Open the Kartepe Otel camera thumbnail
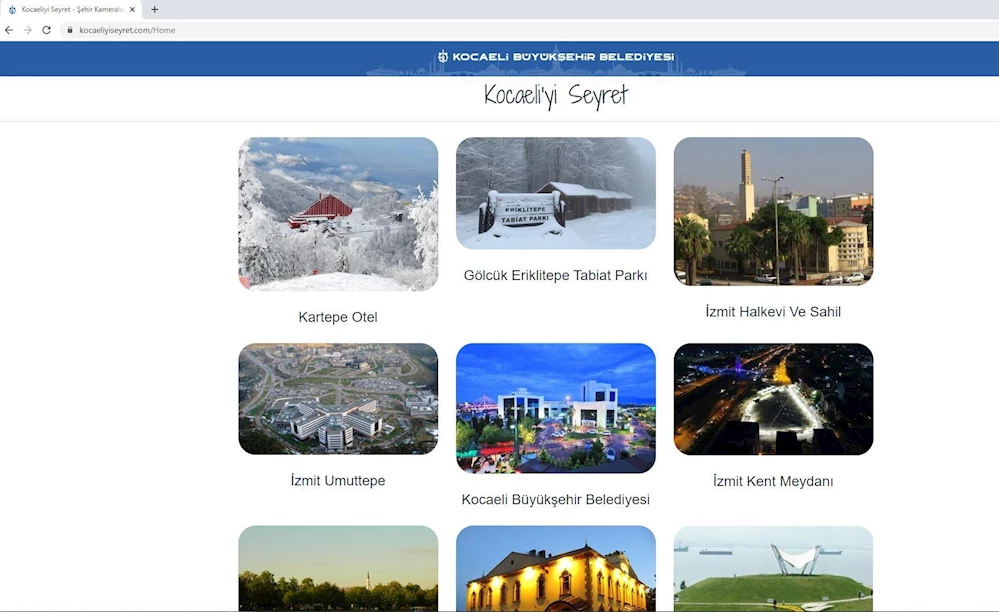 [x=338, y=214]
